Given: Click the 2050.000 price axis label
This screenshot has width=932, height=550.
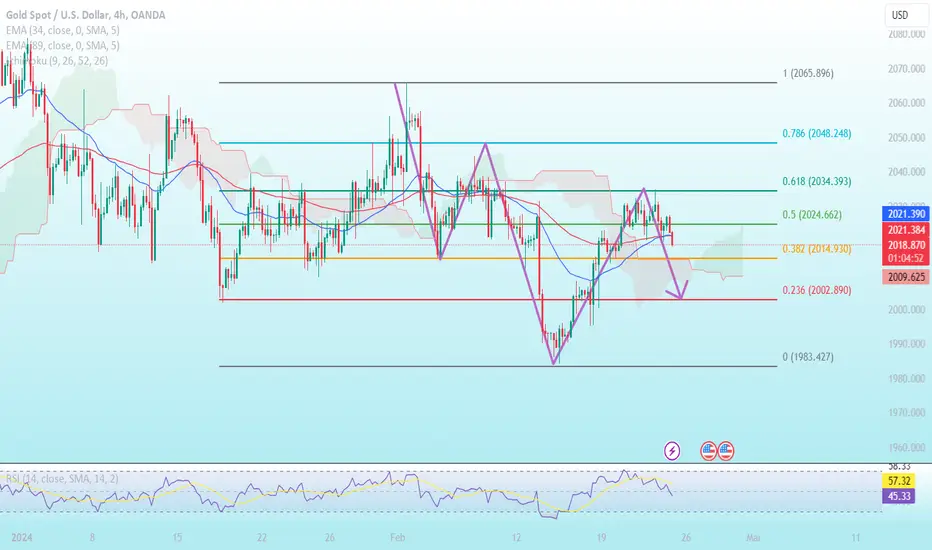Looking at the screenshot, I should (906, 137).
